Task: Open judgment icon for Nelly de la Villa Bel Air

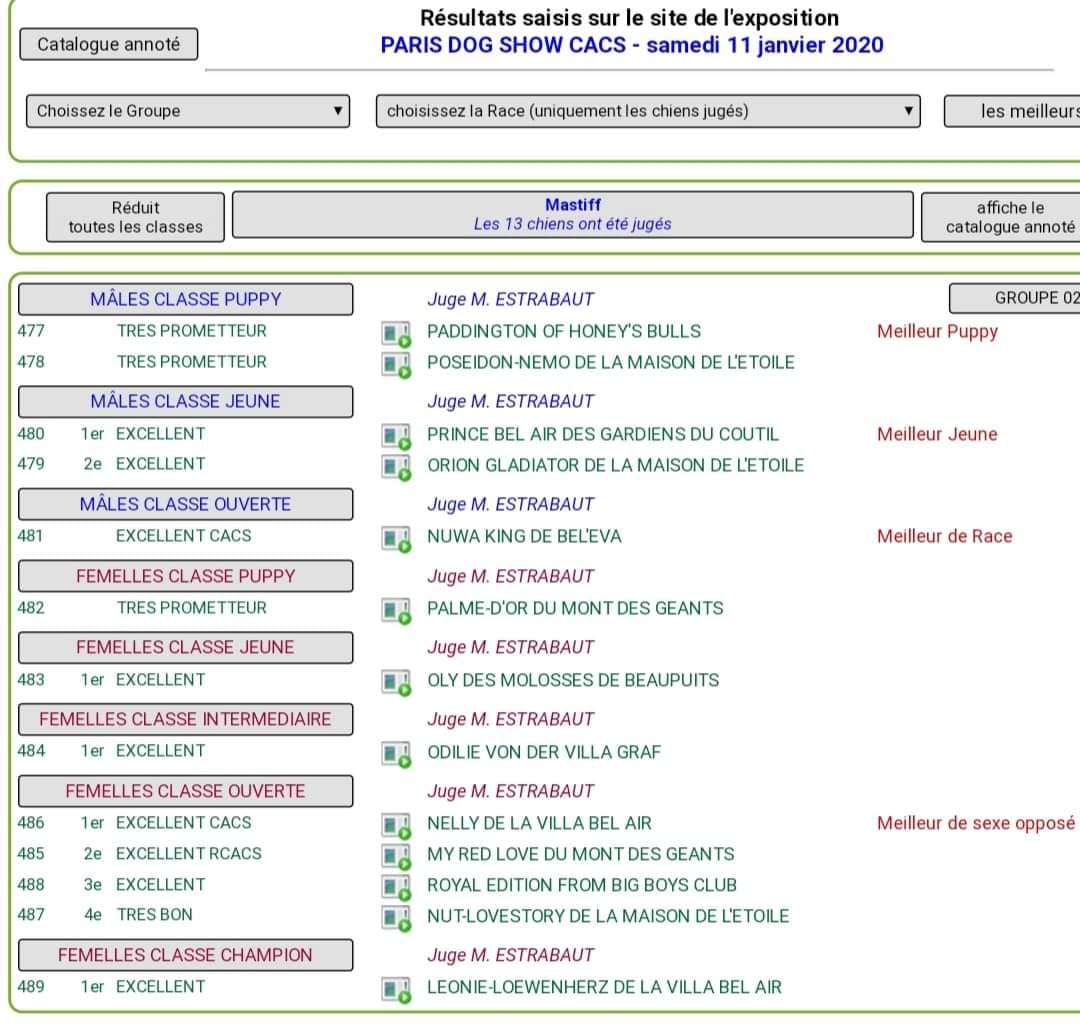Action: [x=396, y=825]
